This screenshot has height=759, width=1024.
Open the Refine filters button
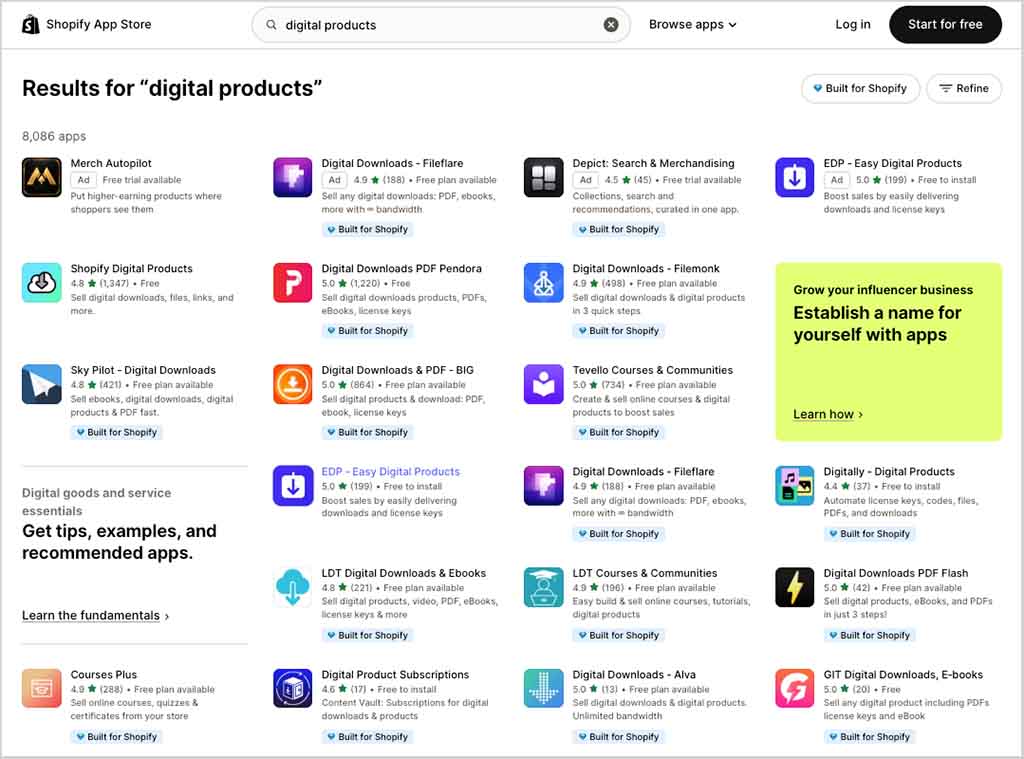[964, 88]
